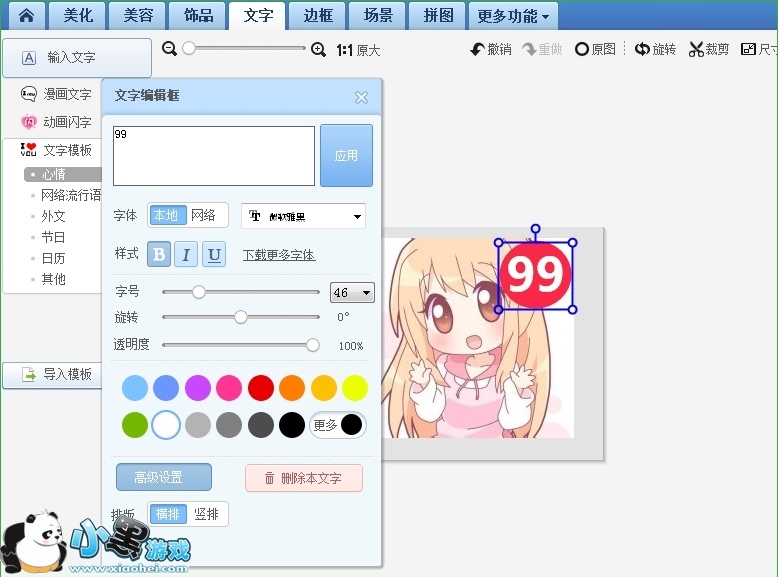Show the original with 原图
This screenshot has height=577, width=778.
[x=595, y=49]
